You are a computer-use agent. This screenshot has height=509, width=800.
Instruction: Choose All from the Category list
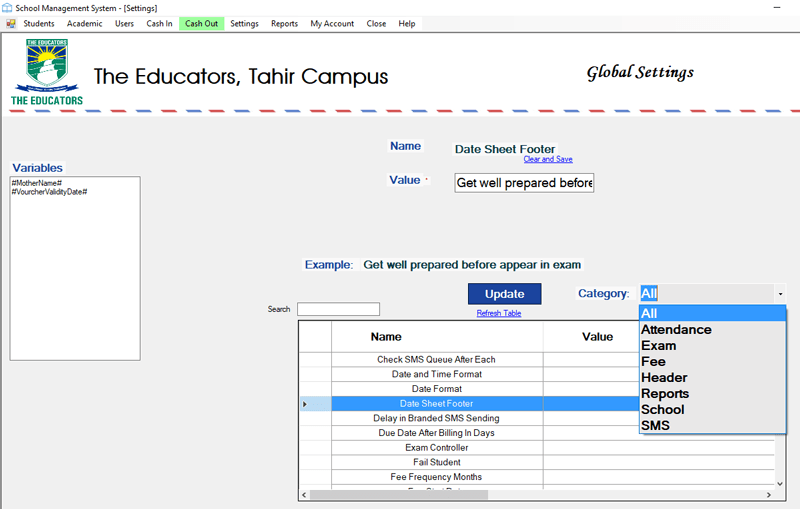tap(712, 313)
